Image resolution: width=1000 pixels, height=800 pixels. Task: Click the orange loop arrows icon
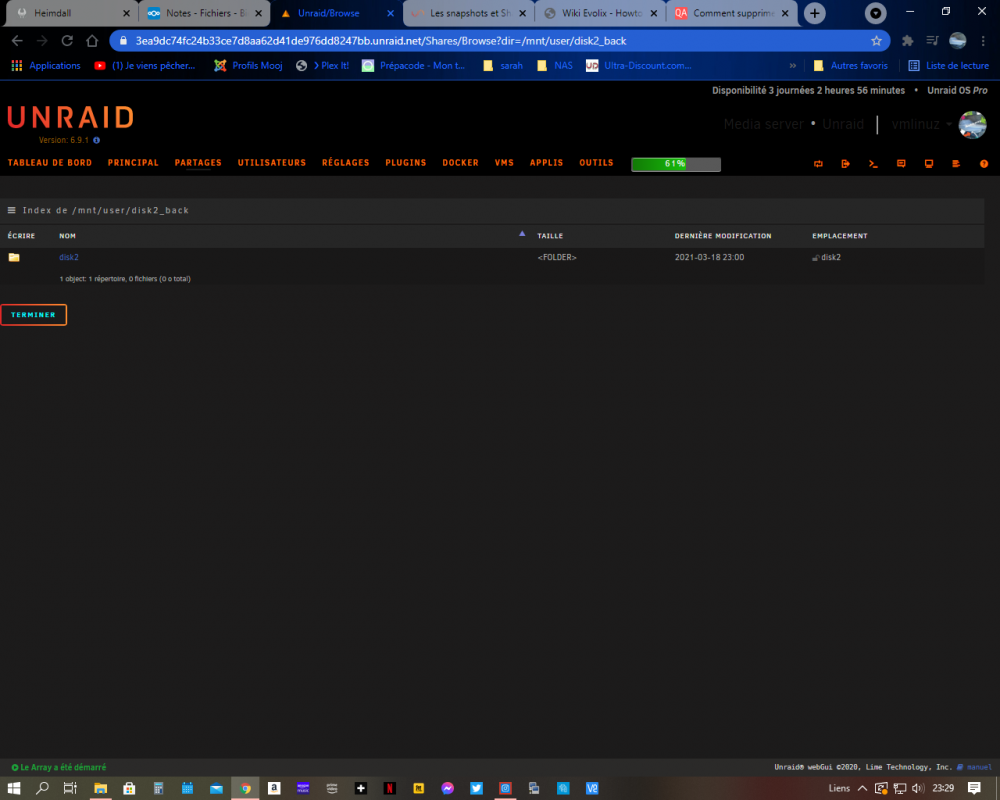[818, 164]
